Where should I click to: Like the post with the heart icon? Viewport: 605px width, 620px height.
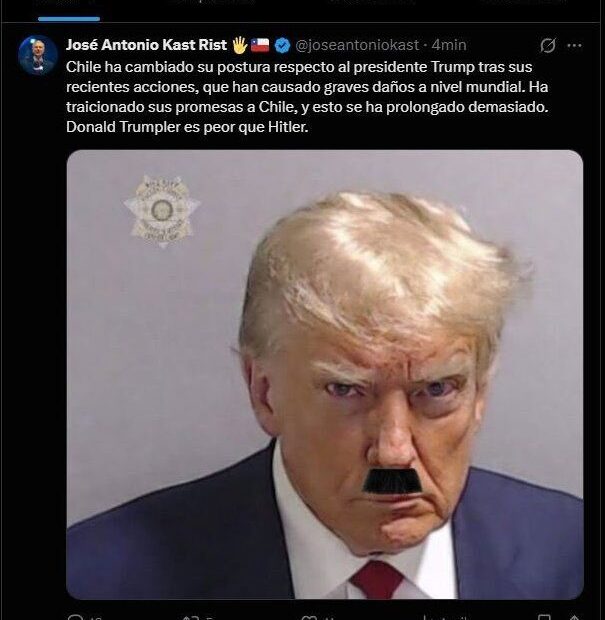(309, 618)
